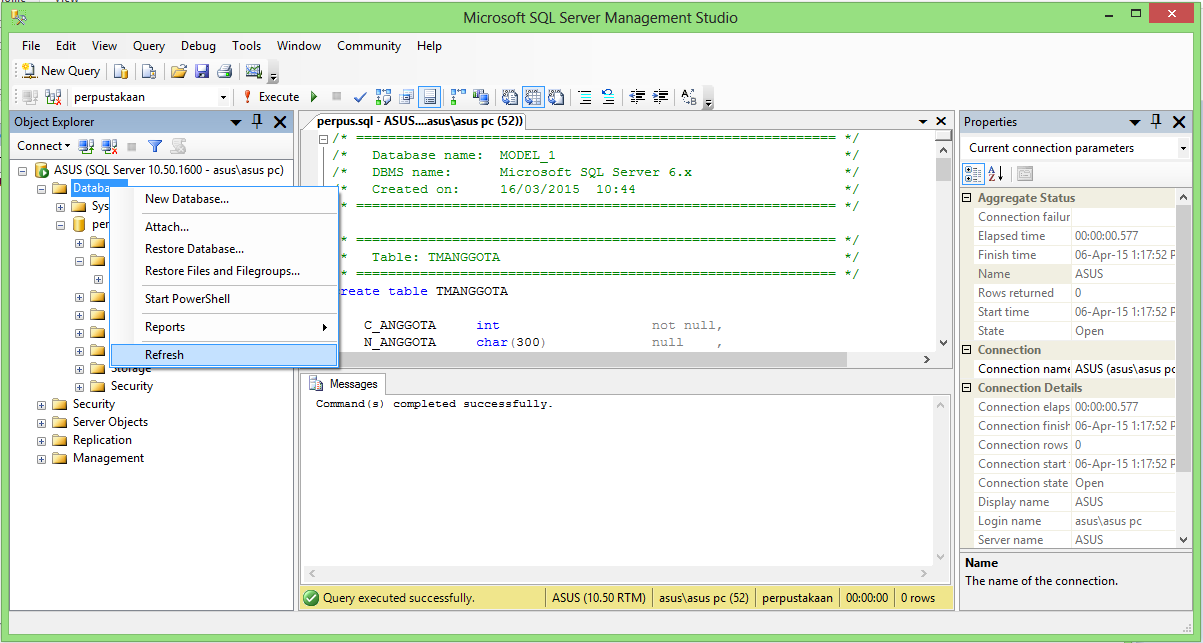
Task: Click Properties Categorized view icon
Action: tap(973, 173)
